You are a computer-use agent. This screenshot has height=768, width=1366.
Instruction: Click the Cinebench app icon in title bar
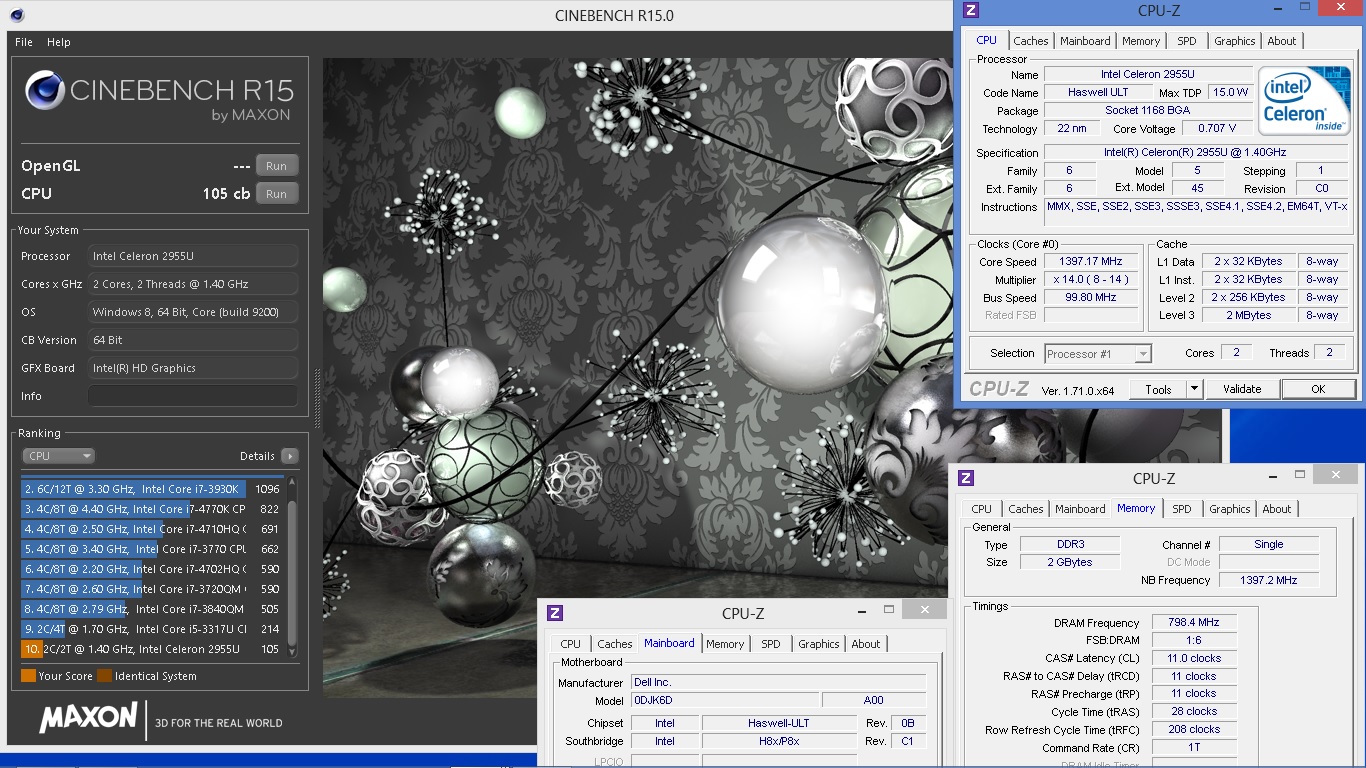16,15
